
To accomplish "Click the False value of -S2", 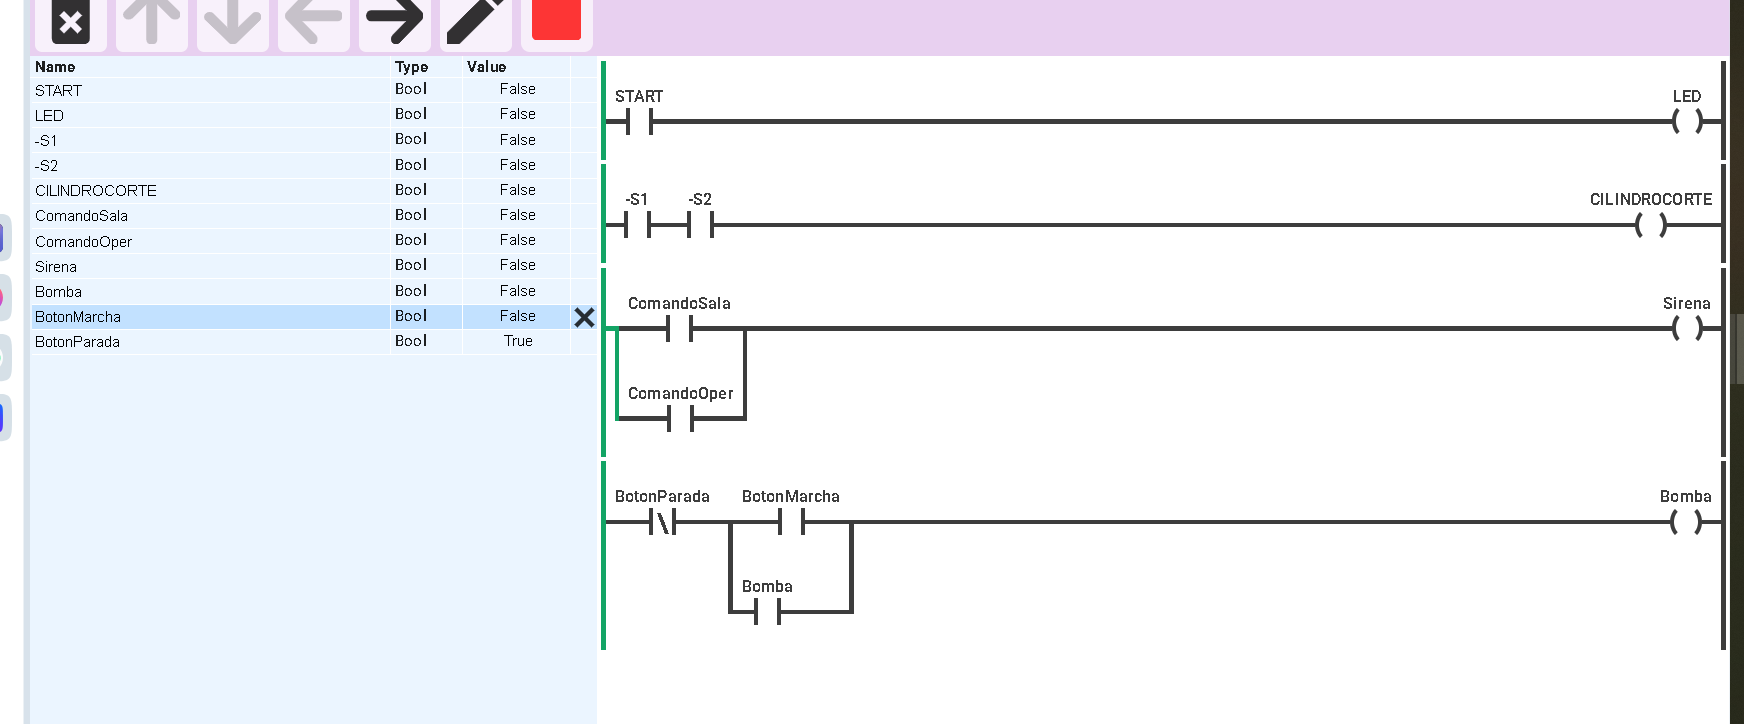I will [x=518, y=165].
